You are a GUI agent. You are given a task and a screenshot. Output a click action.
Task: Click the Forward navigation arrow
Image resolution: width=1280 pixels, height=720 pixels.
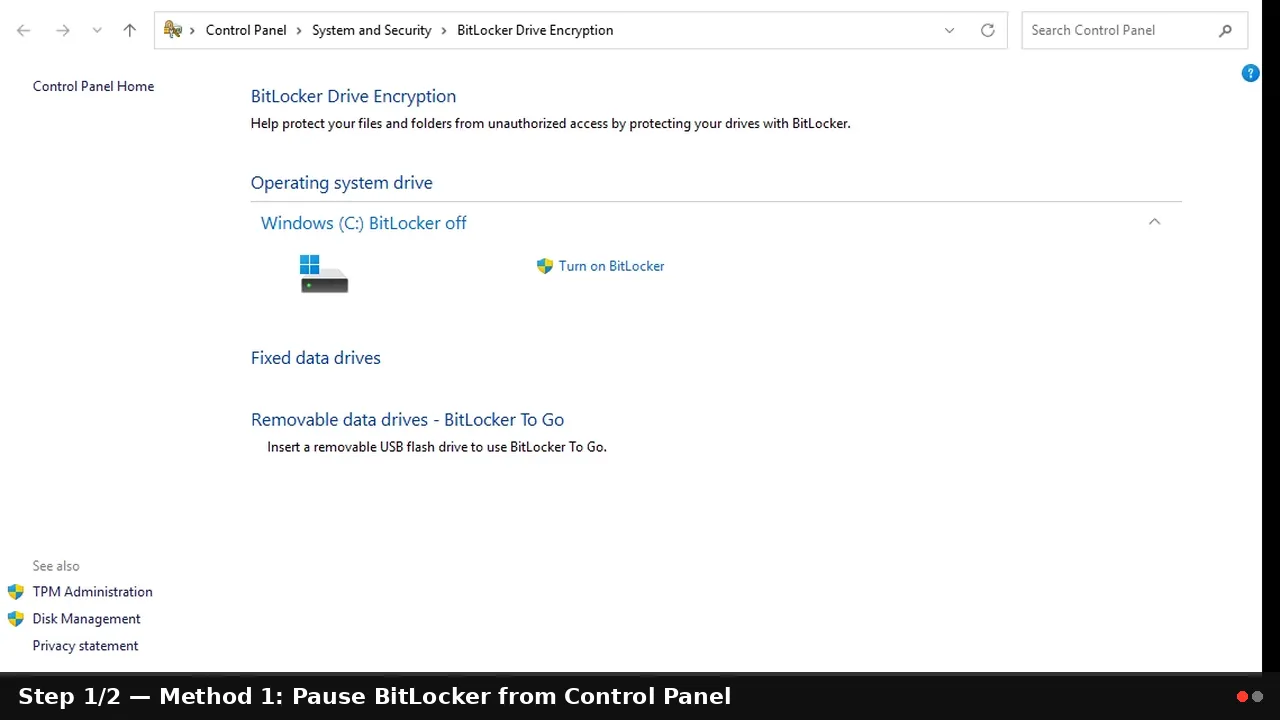(x=63, y=30)
